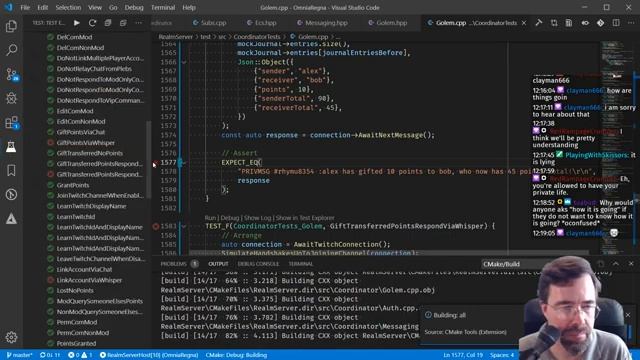640x360 pixels.
Task: Switch to the Subs.cpp editor tab
Action: [210, 23]
